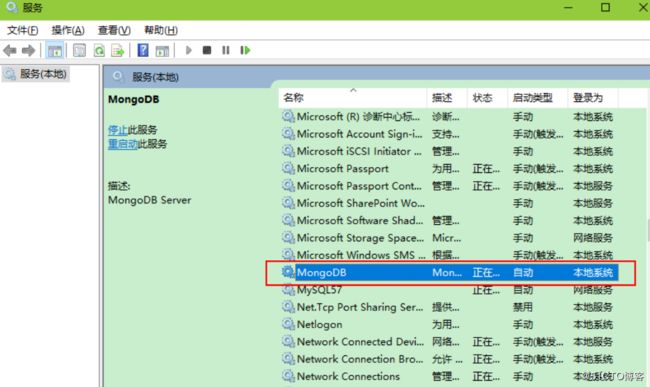Select the MySQL57 service row
Image resolution: width=650 pixels, height=387 pixels.
pyautogui.click(x=450, y=290)
